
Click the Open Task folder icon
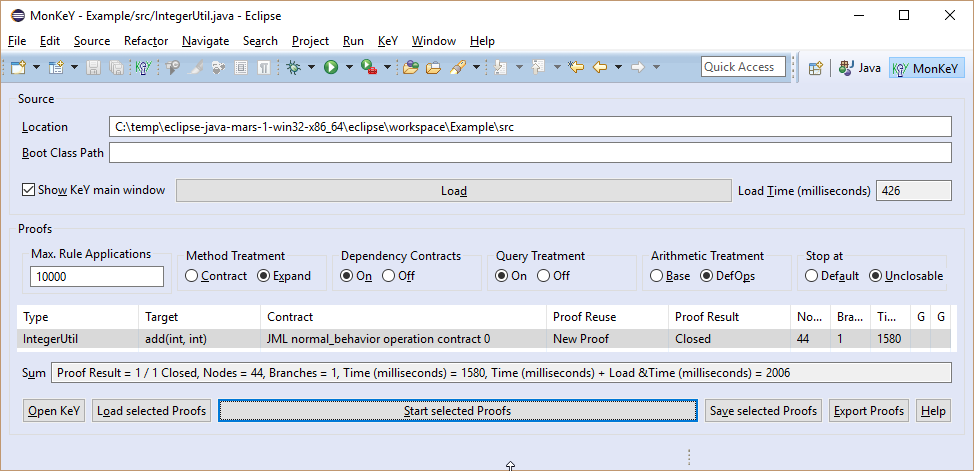(x=433, y=67)
